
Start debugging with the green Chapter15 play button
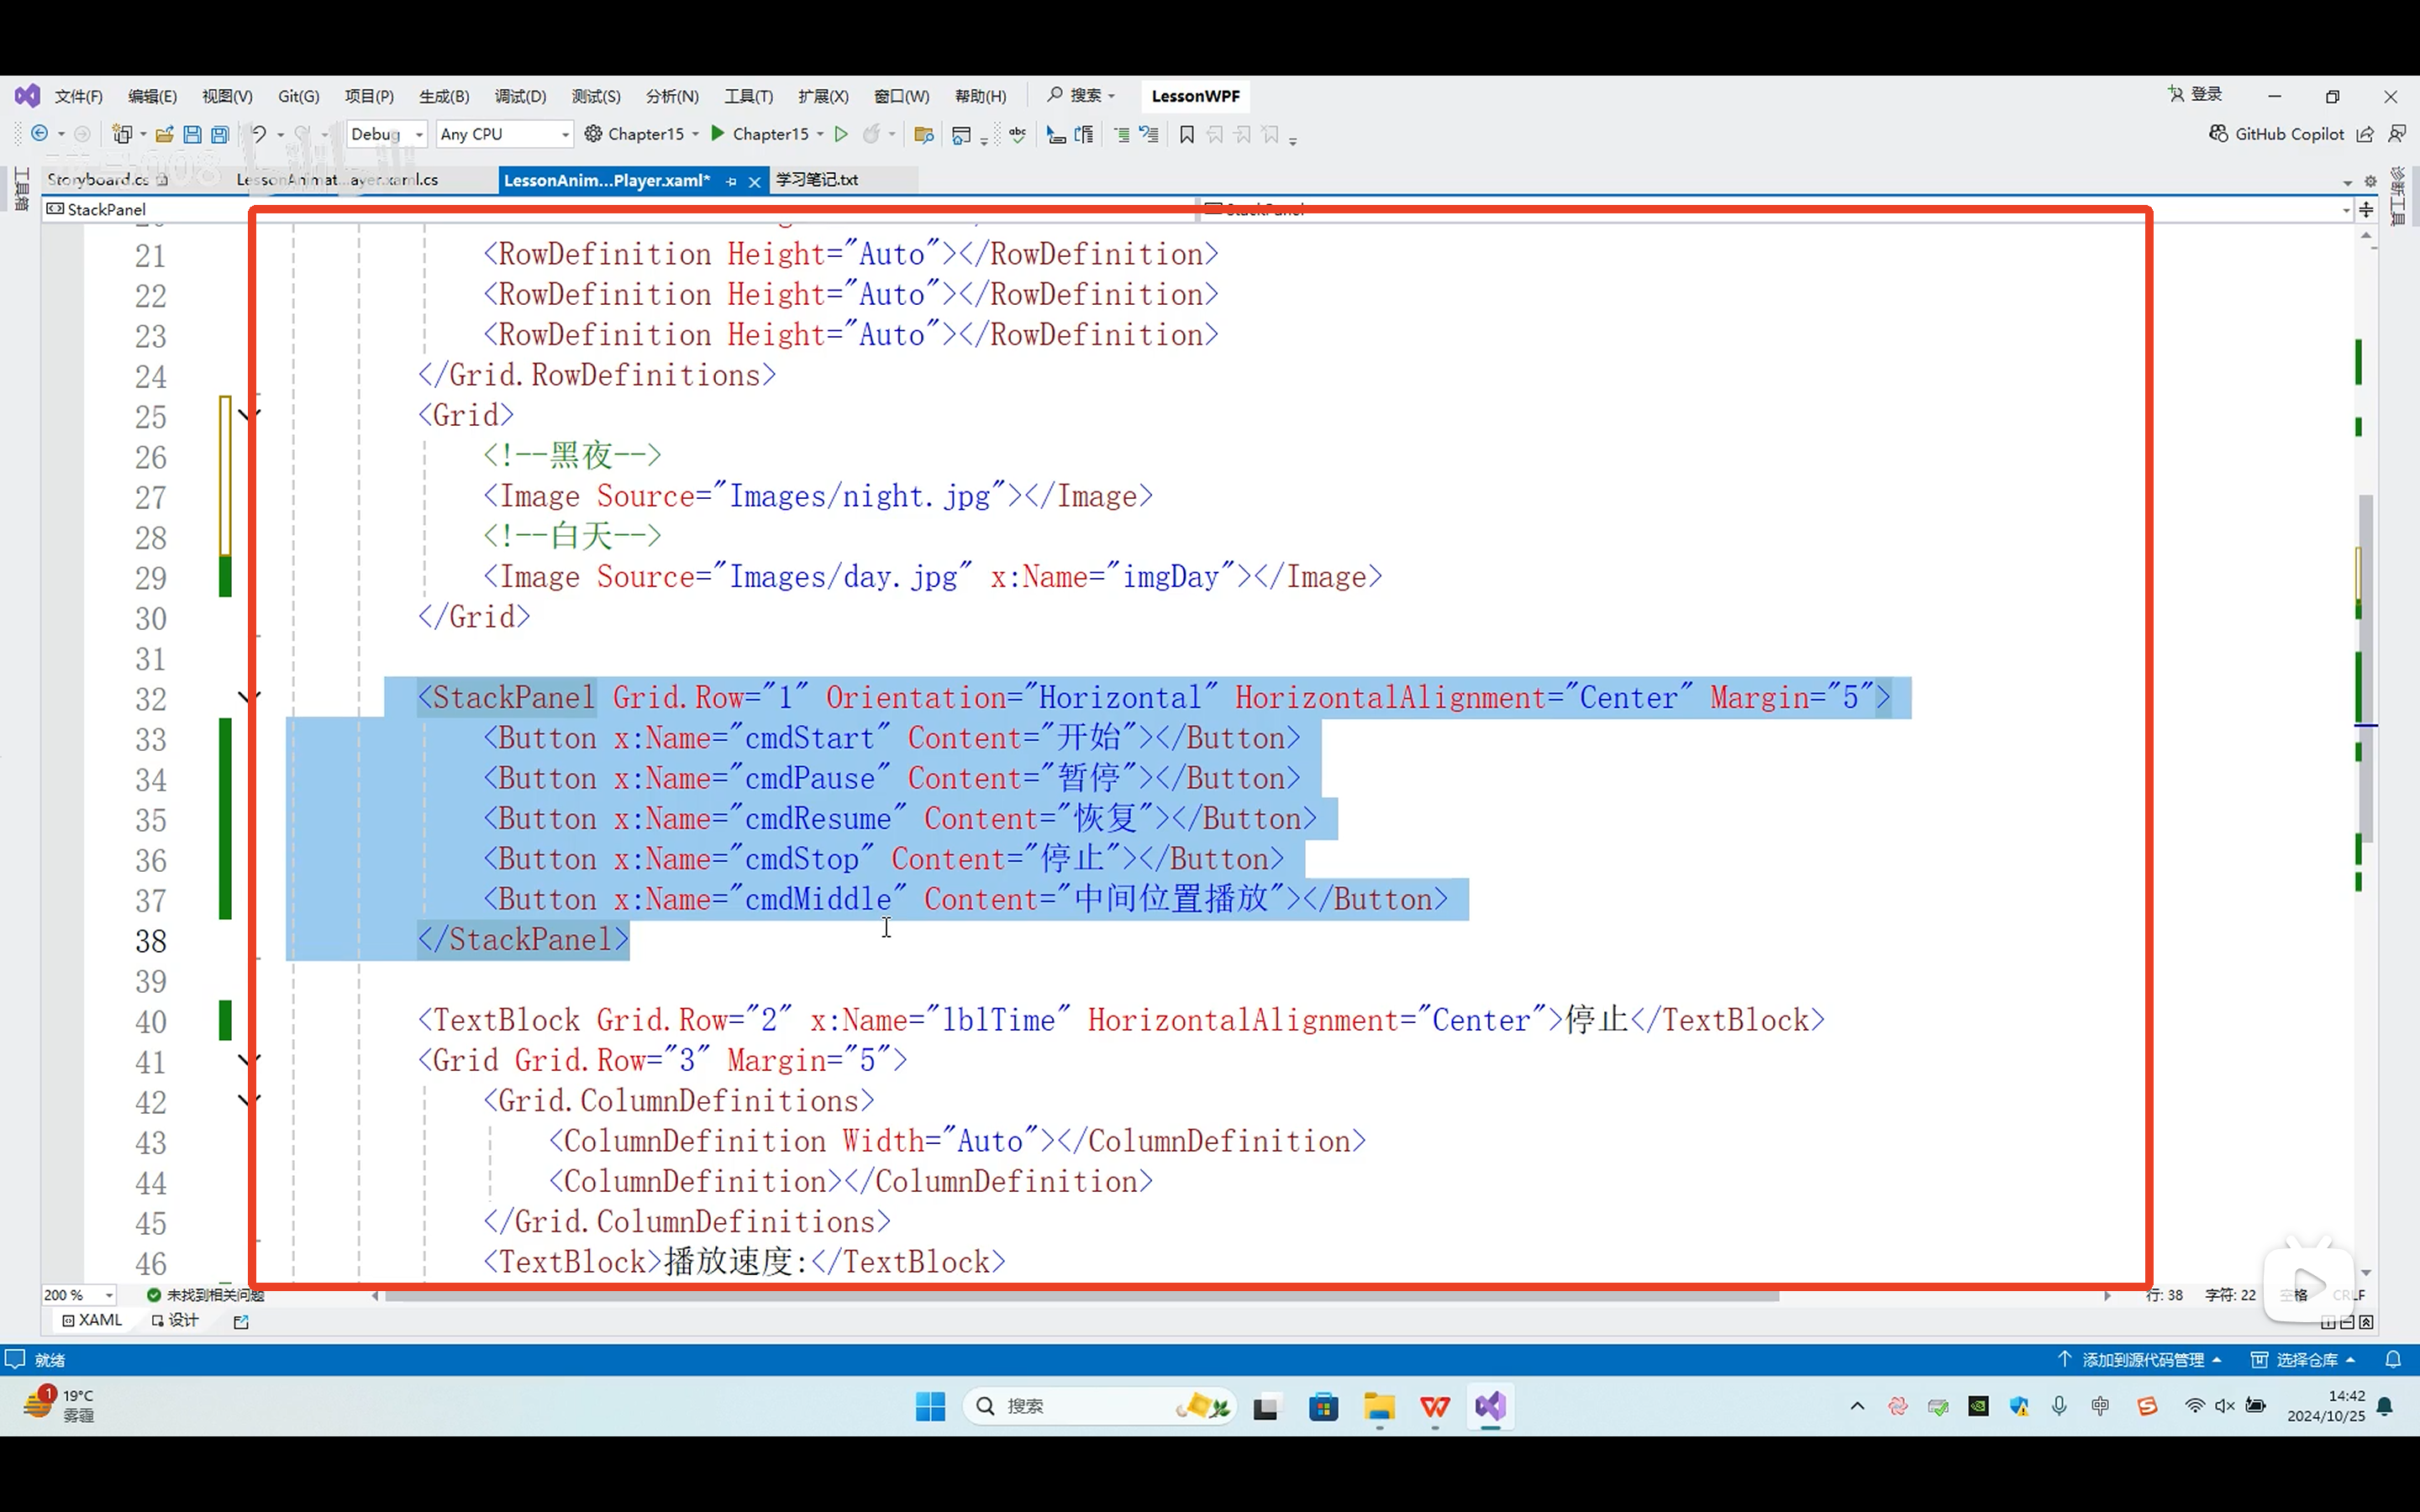[x=718, y=134]
